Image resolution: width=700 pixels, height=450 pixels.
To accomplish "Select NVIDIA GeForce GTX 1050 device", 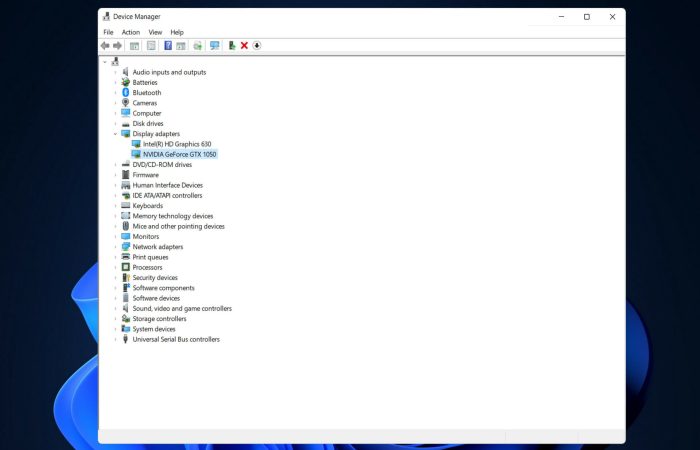I will [x=179, y=154].
